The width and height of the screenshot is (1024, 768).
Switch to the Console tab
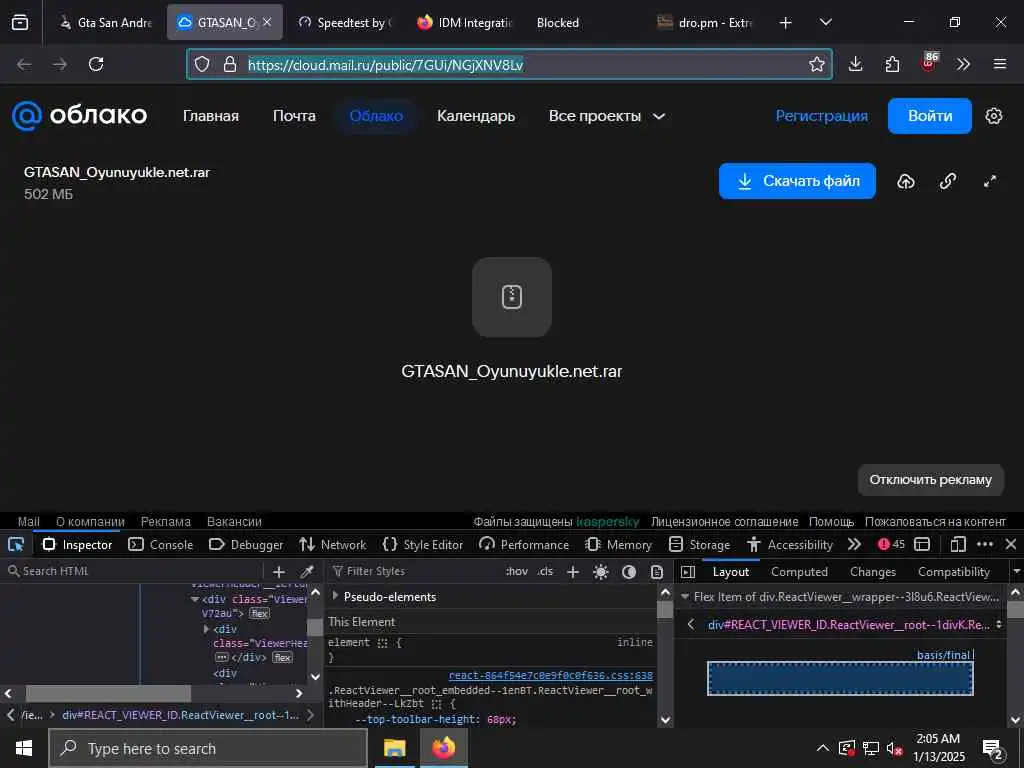pos(161,544)
